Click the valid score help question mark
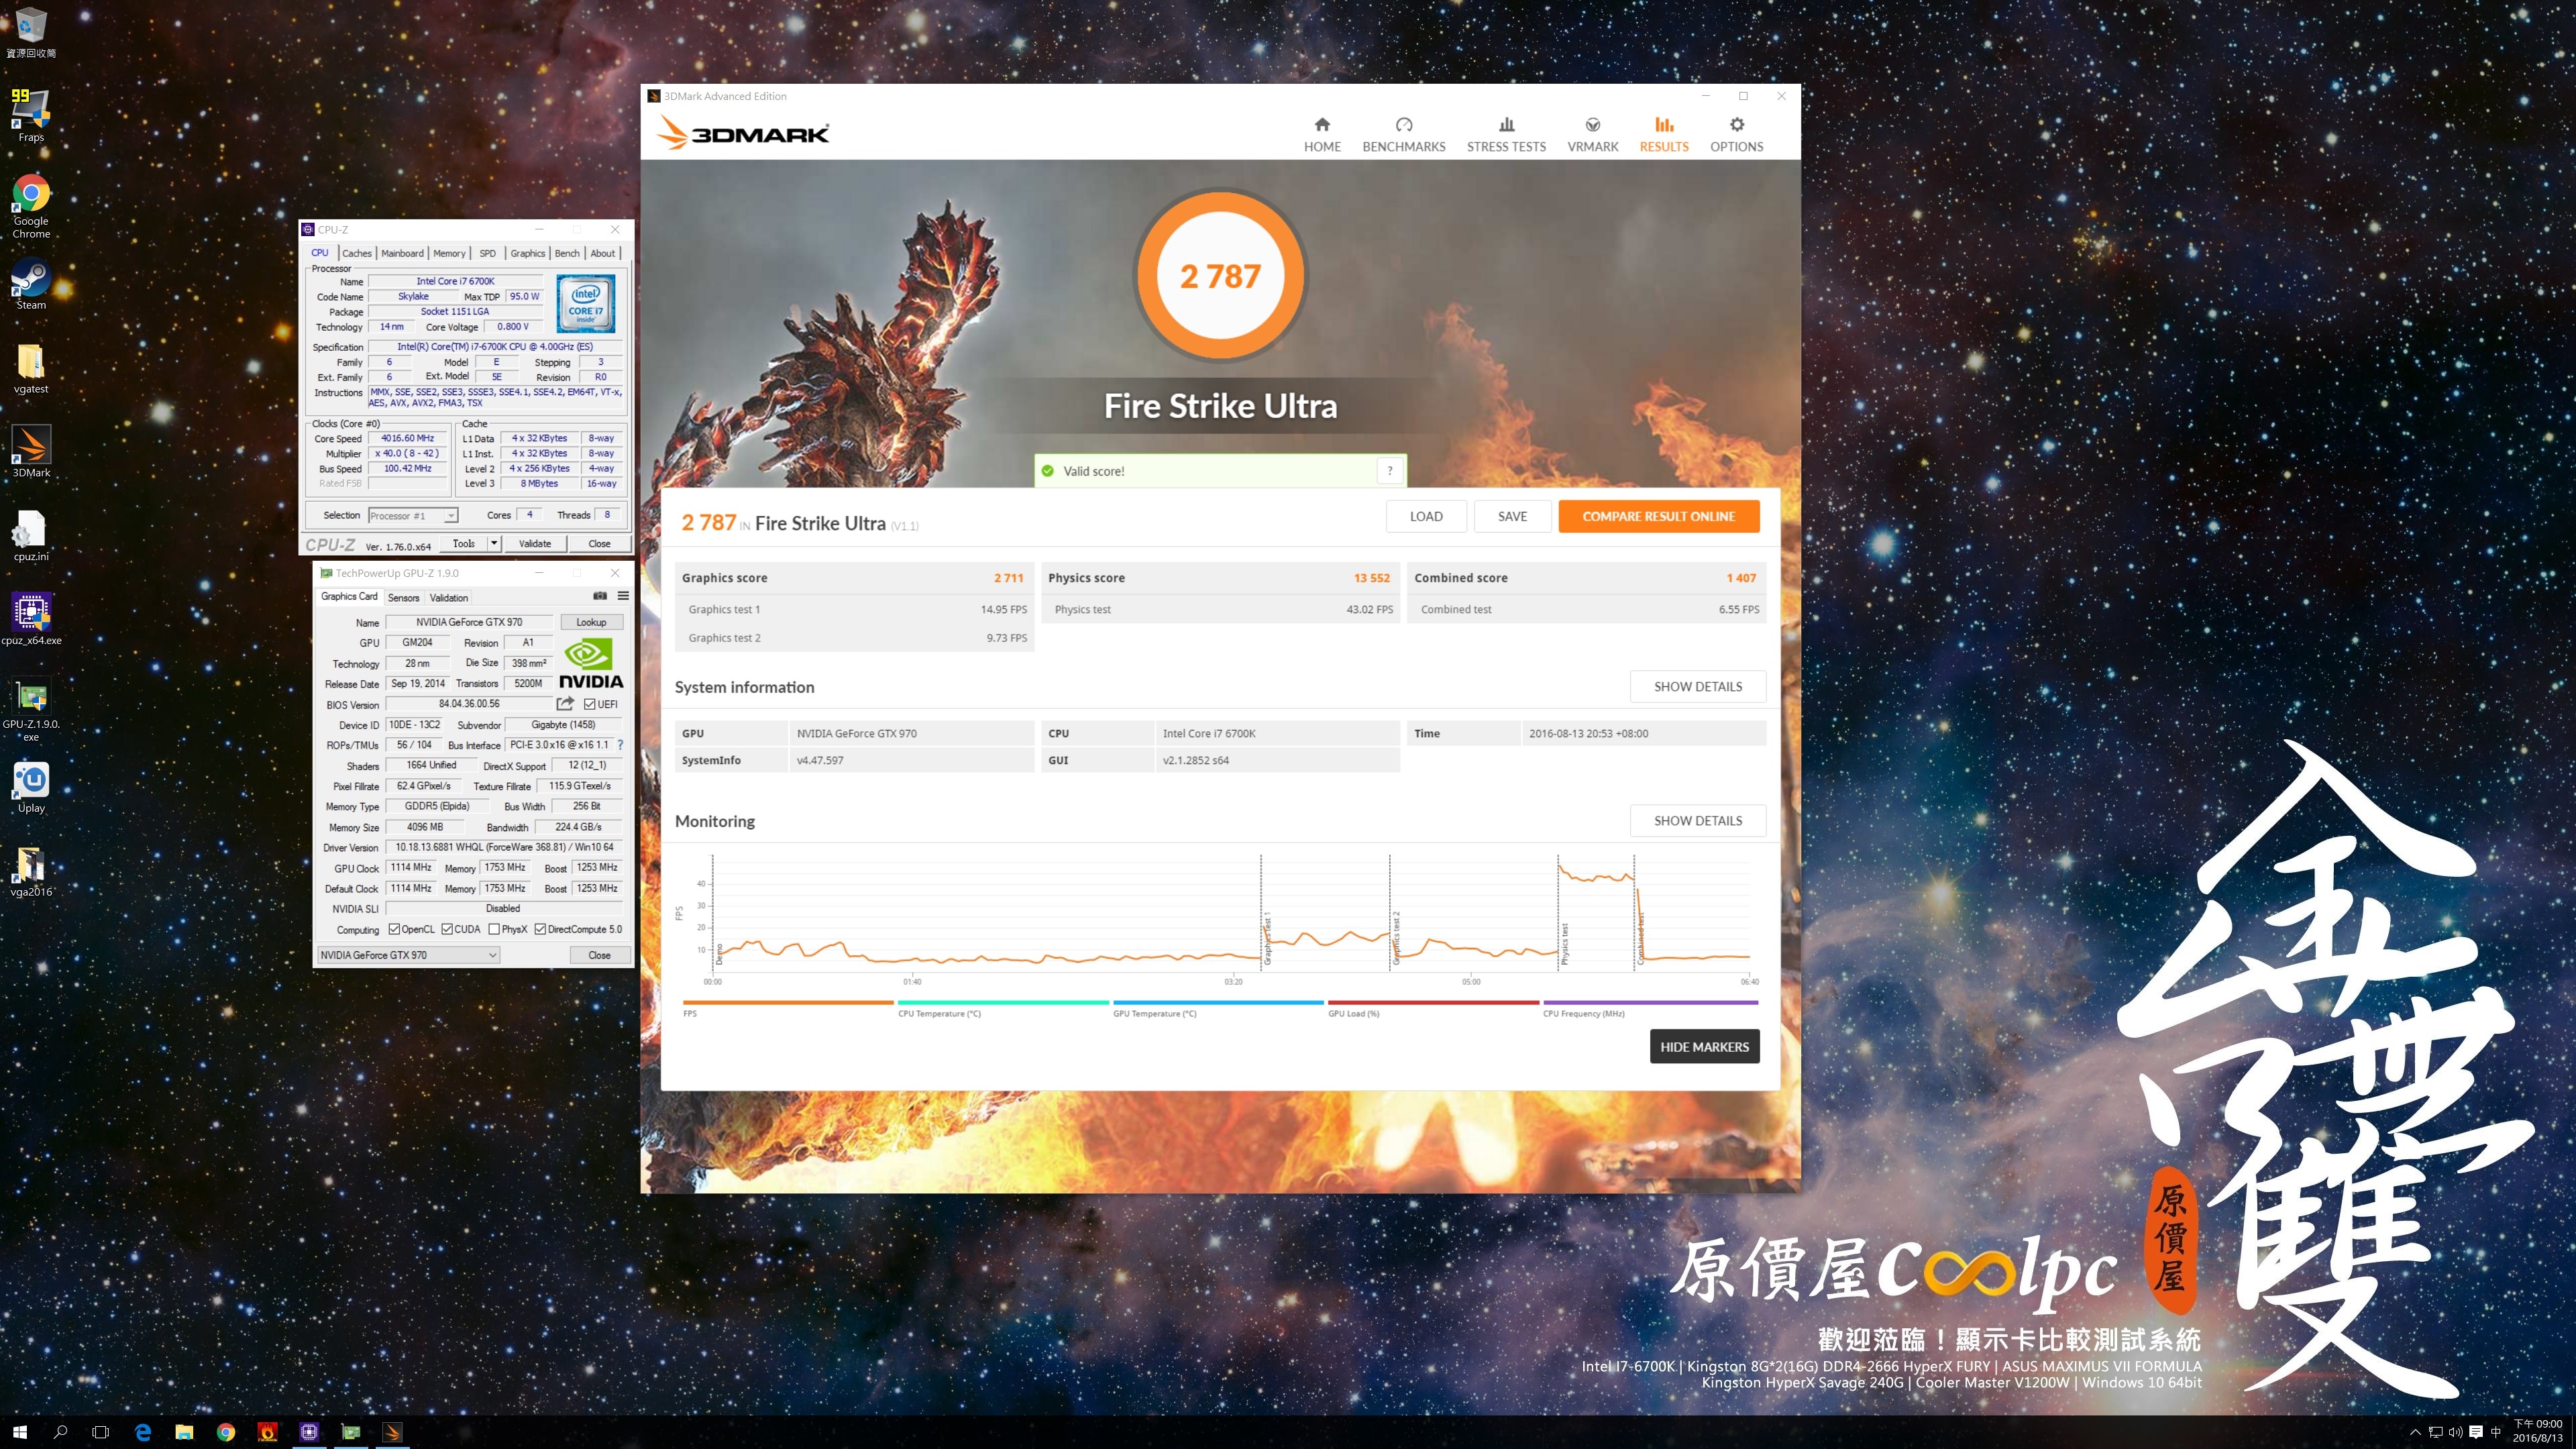The height and width of the screenshot is (1449, 2576). (x=1389, y=471)
